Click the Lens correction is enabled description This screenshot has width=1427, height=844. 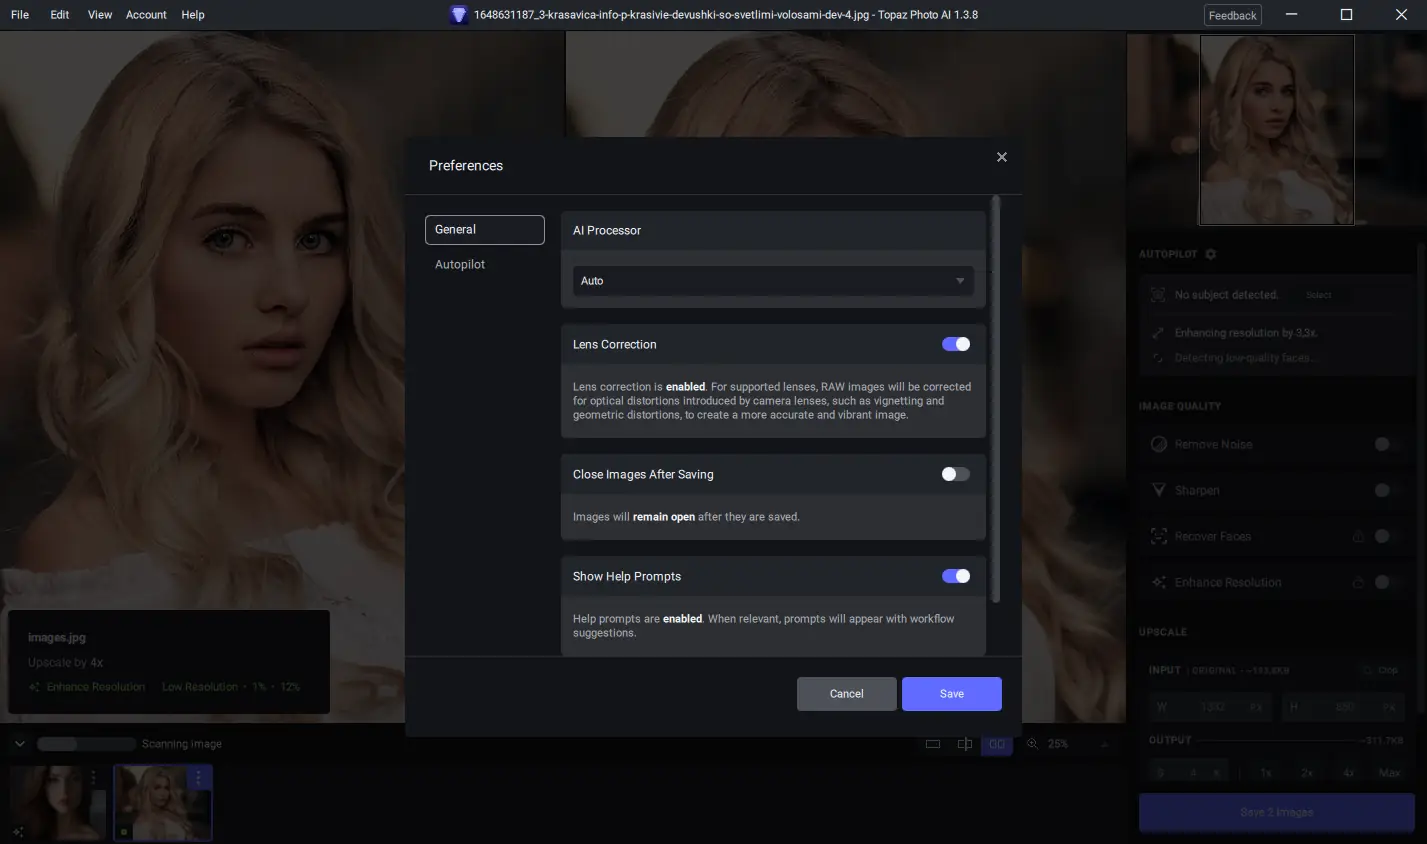coord(772,401)
